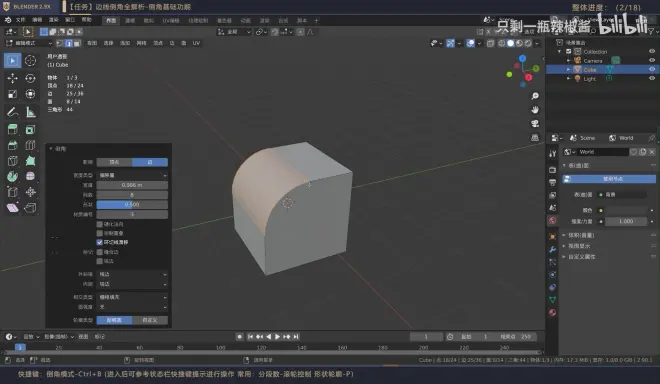Switch to the first workspace tab
660x384 pixels.
pyautogui.click(x=111, y=20)
